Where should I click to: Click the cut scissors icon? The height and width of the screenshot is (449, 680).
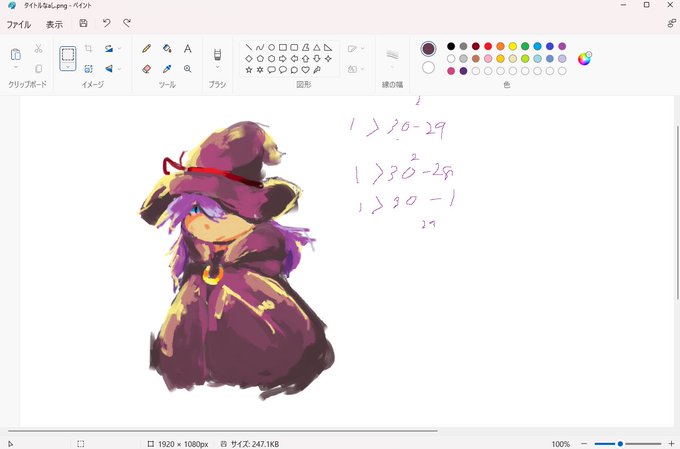click(39, 49)
